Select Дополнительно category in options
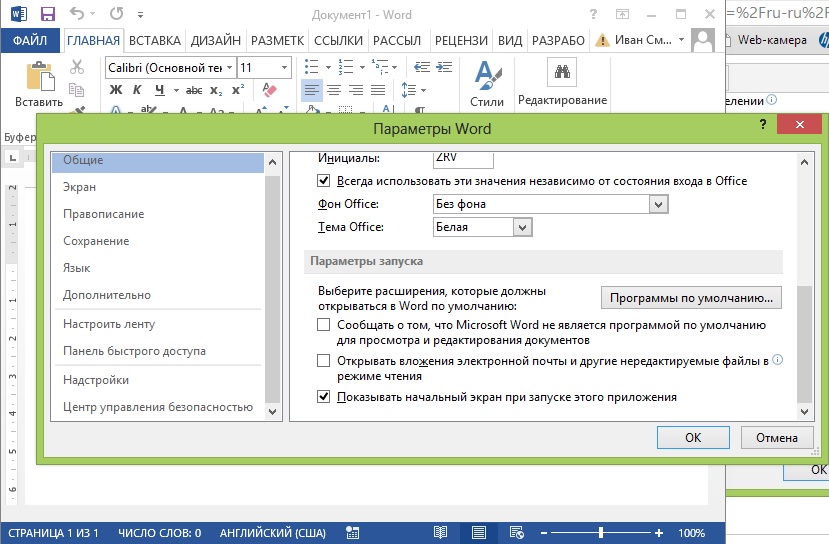Image resolution: width=829 pixels, height=544 pixels. (x=107, y=295)
